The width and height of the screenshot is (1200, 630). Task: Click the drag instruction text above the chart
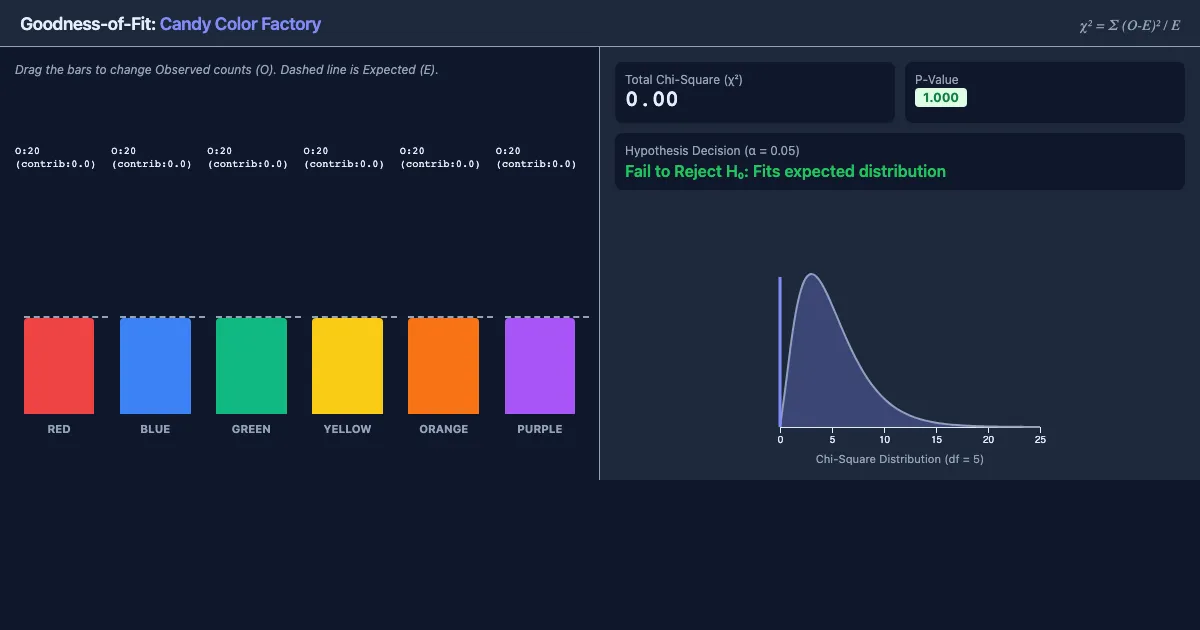tap(227, 70)
